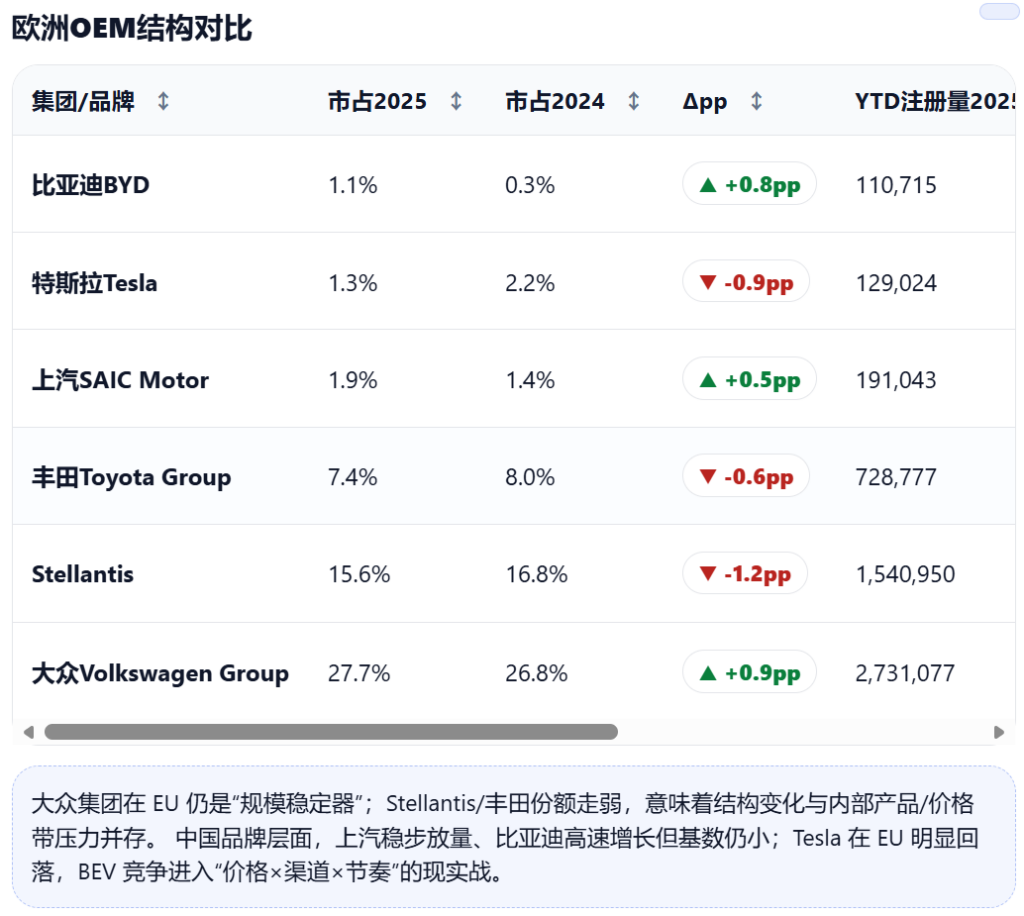This screenshot has height=916, width=1024.
Task: Click the red -0.9pp badge for Tesla
Action: click(746, 283)
